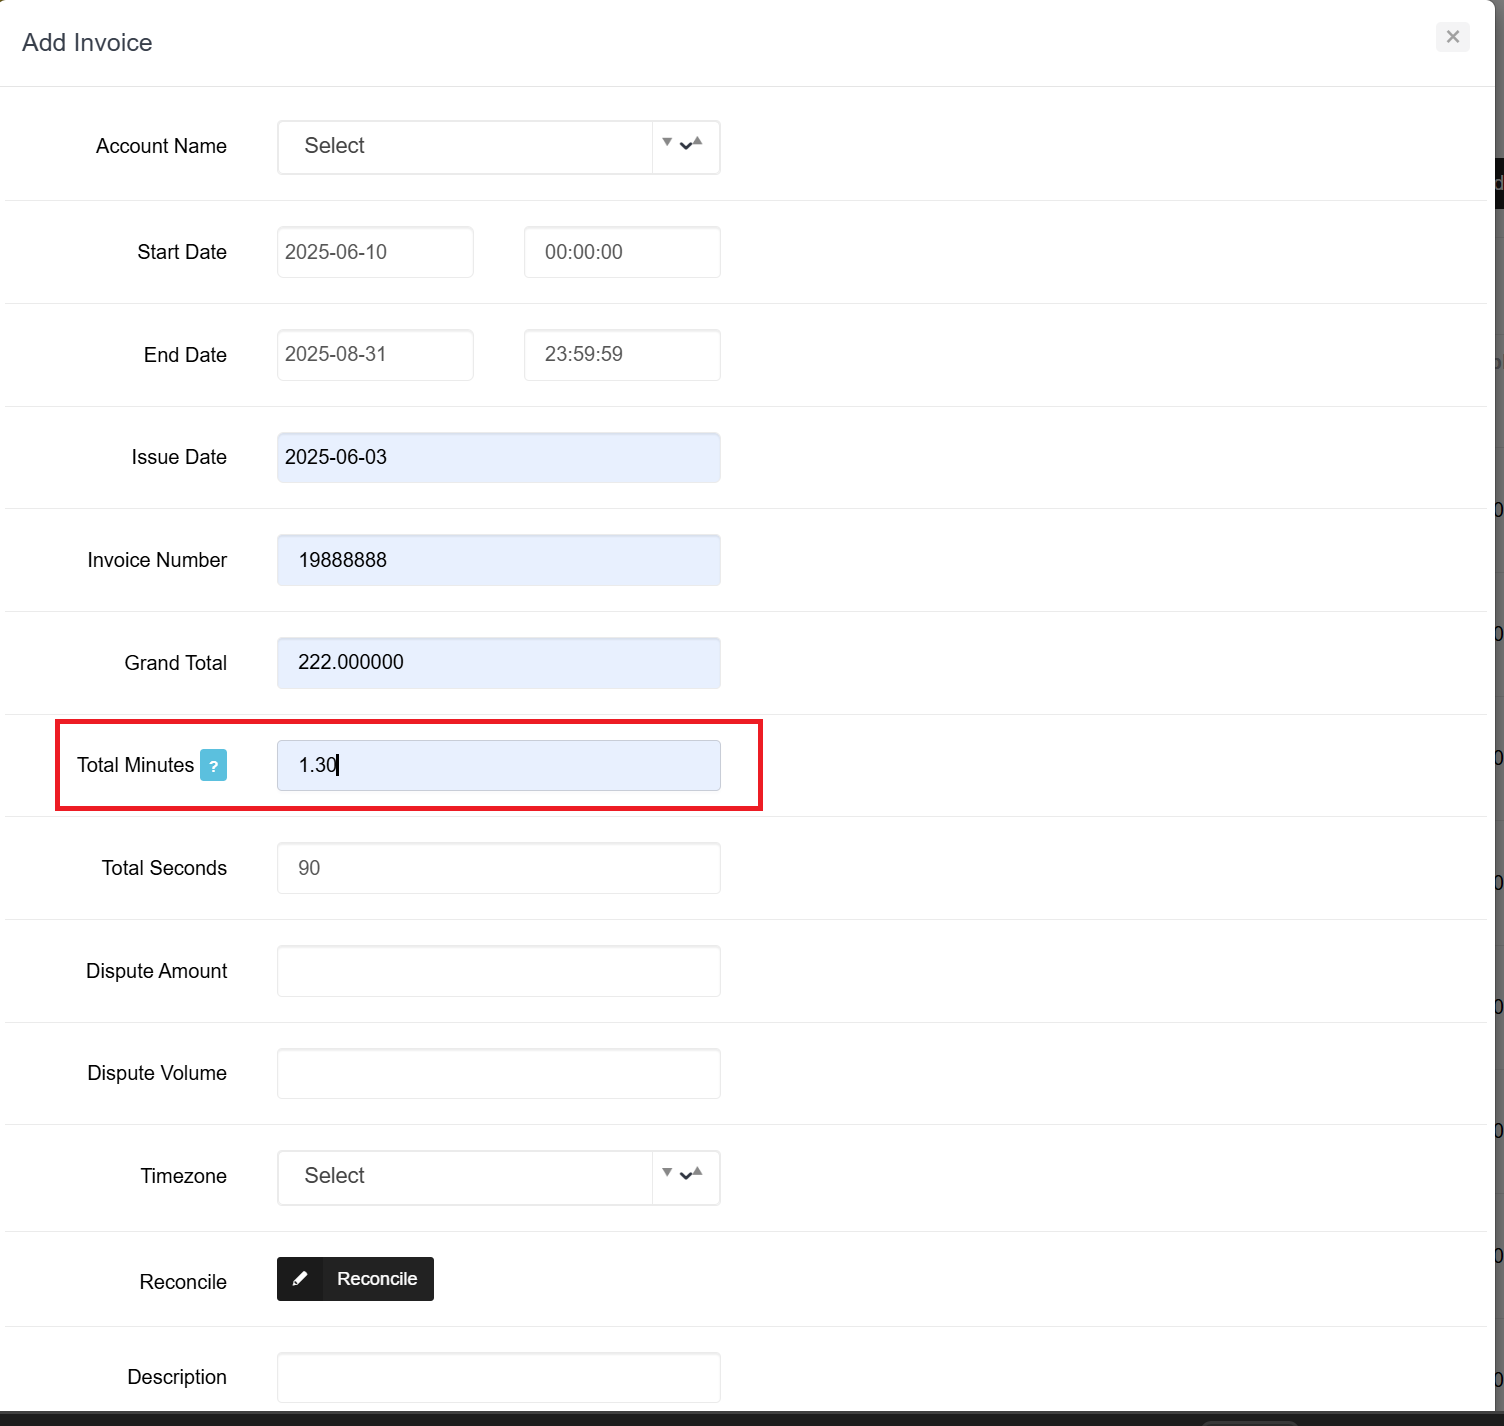Close the Add Invoice dialog
This screenshot has height=1426, width=1504.
click(1452, 37)
